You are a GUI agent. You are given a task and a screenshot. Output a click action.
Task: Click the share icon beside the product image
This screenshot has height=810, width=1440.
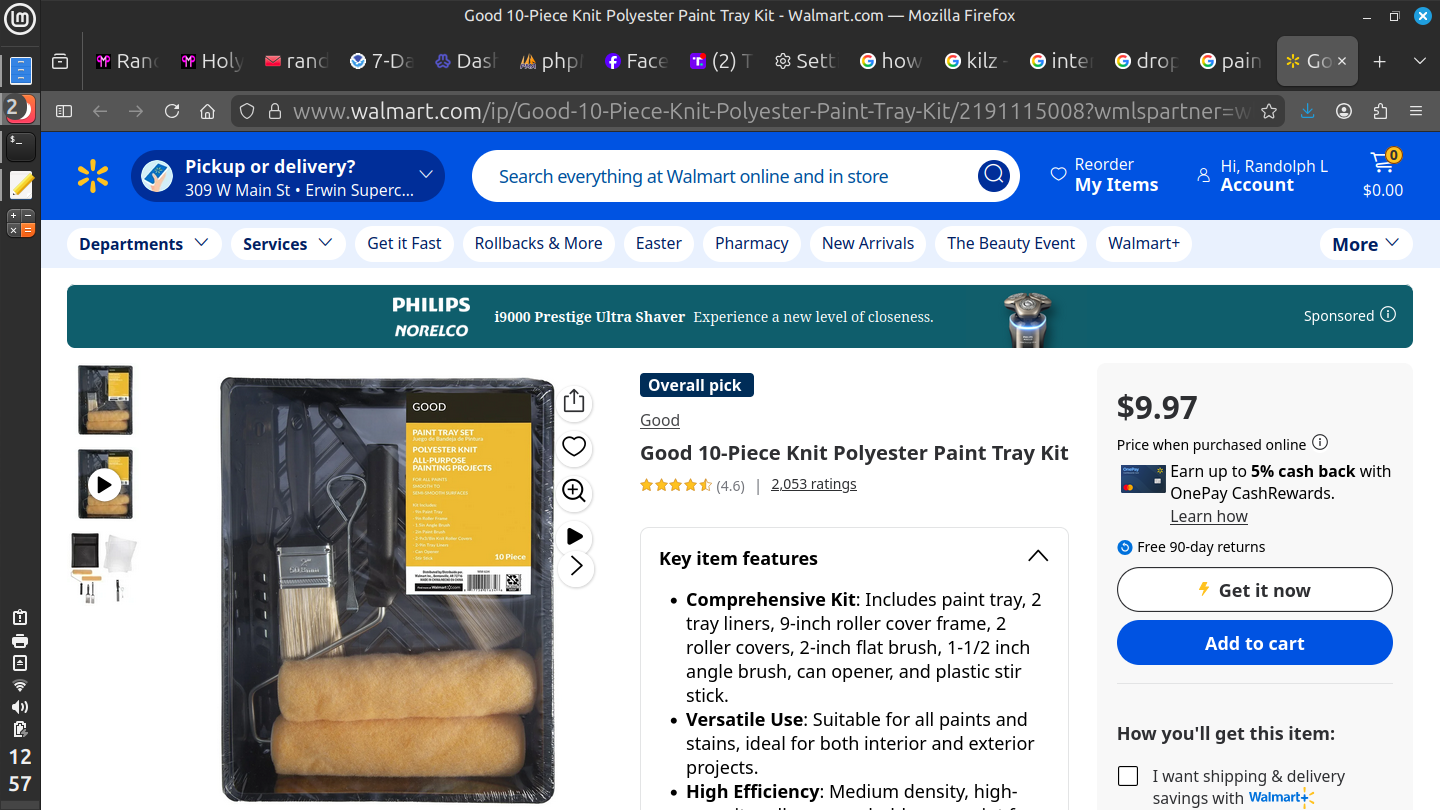pyautogui.click(x=574, y=401)
